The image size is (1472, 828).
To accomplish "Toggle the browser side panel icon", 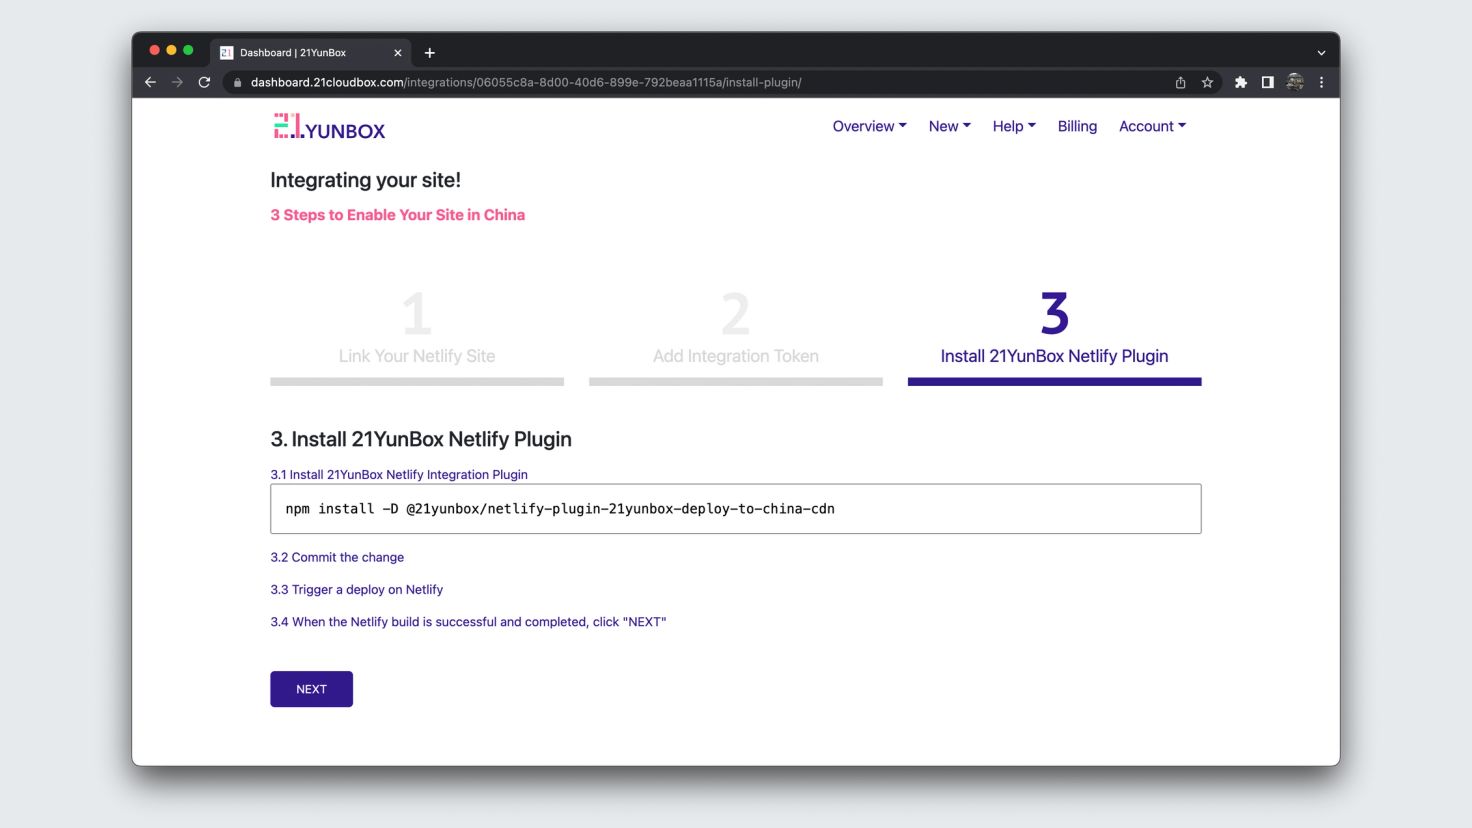I will coord(1267,82).
